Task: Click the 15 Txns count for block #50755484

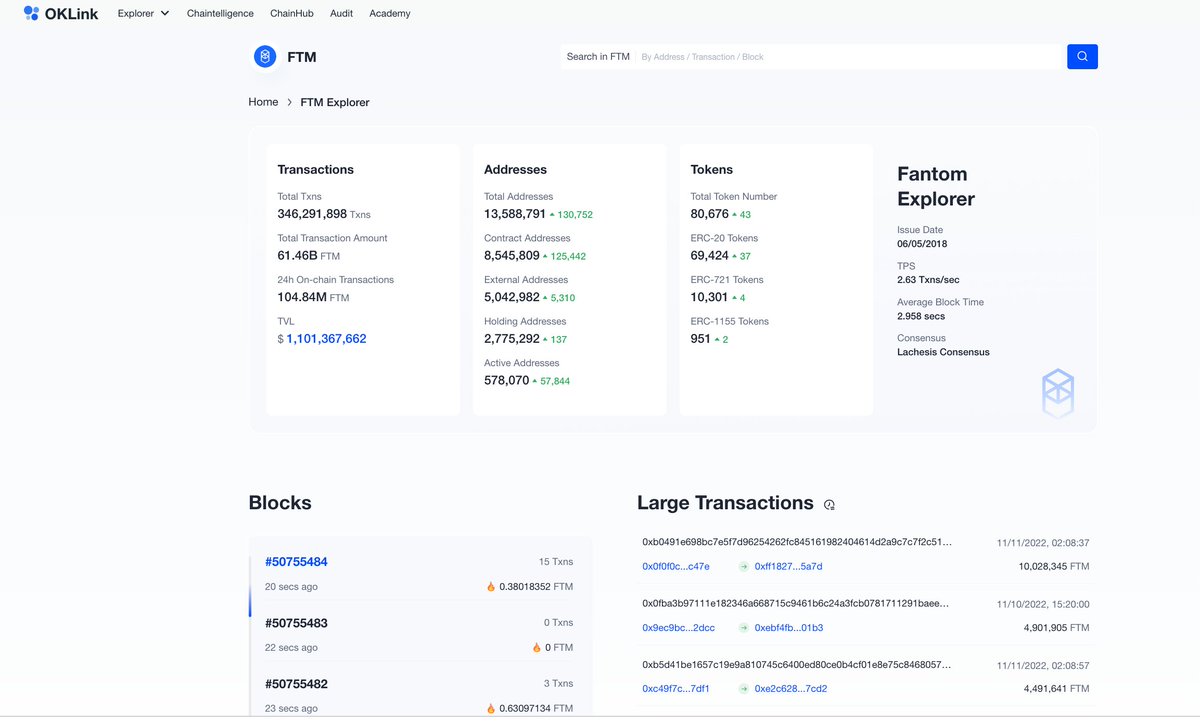Action: [x=556, y=562]
